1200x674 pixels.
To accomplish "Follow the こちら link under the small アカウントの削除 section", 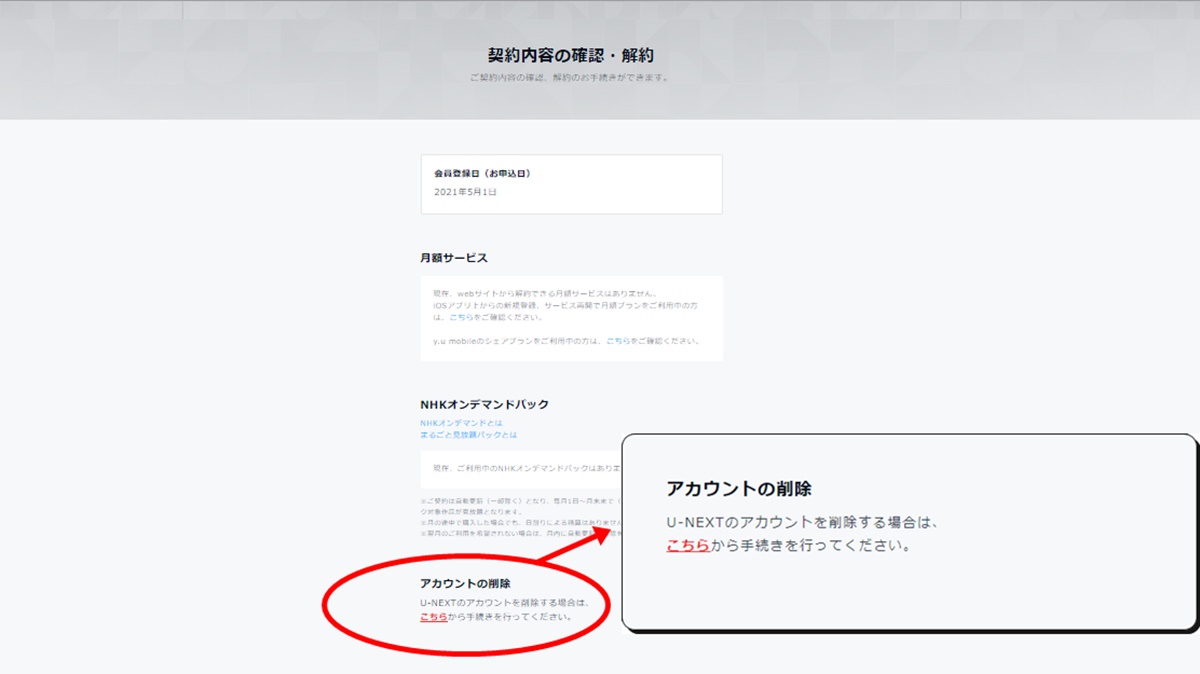I will click(x=434, y=617).
